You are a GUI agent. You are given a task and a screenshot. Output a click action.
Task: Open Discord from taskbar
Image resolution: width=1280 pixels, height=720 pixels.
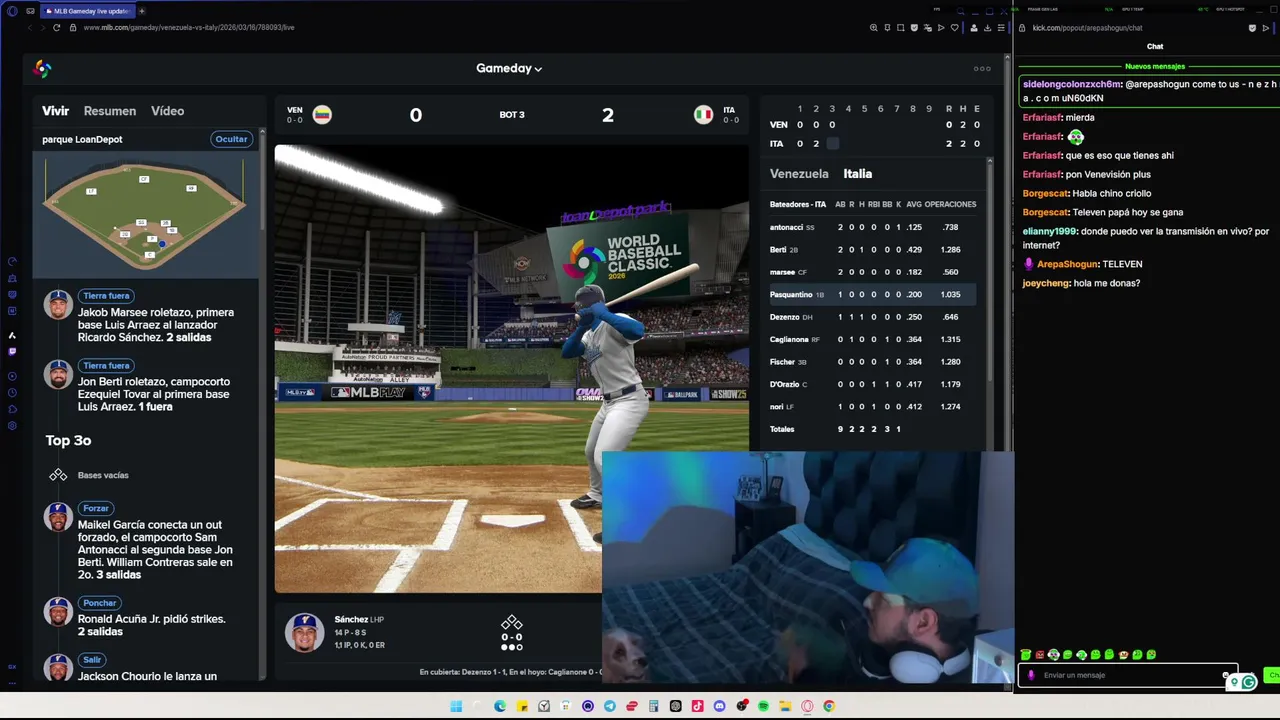click(x=719, y=706)
